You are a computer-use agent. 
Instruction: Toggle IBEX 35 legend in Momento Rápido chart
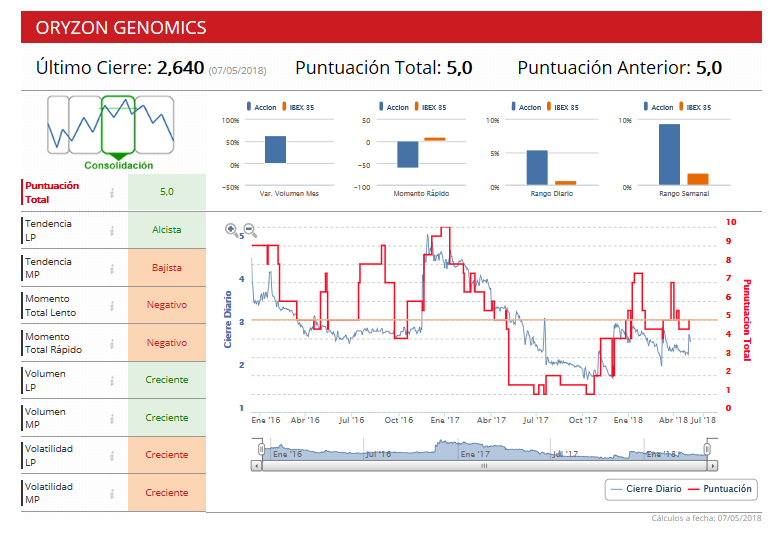[x=430, y=107]
